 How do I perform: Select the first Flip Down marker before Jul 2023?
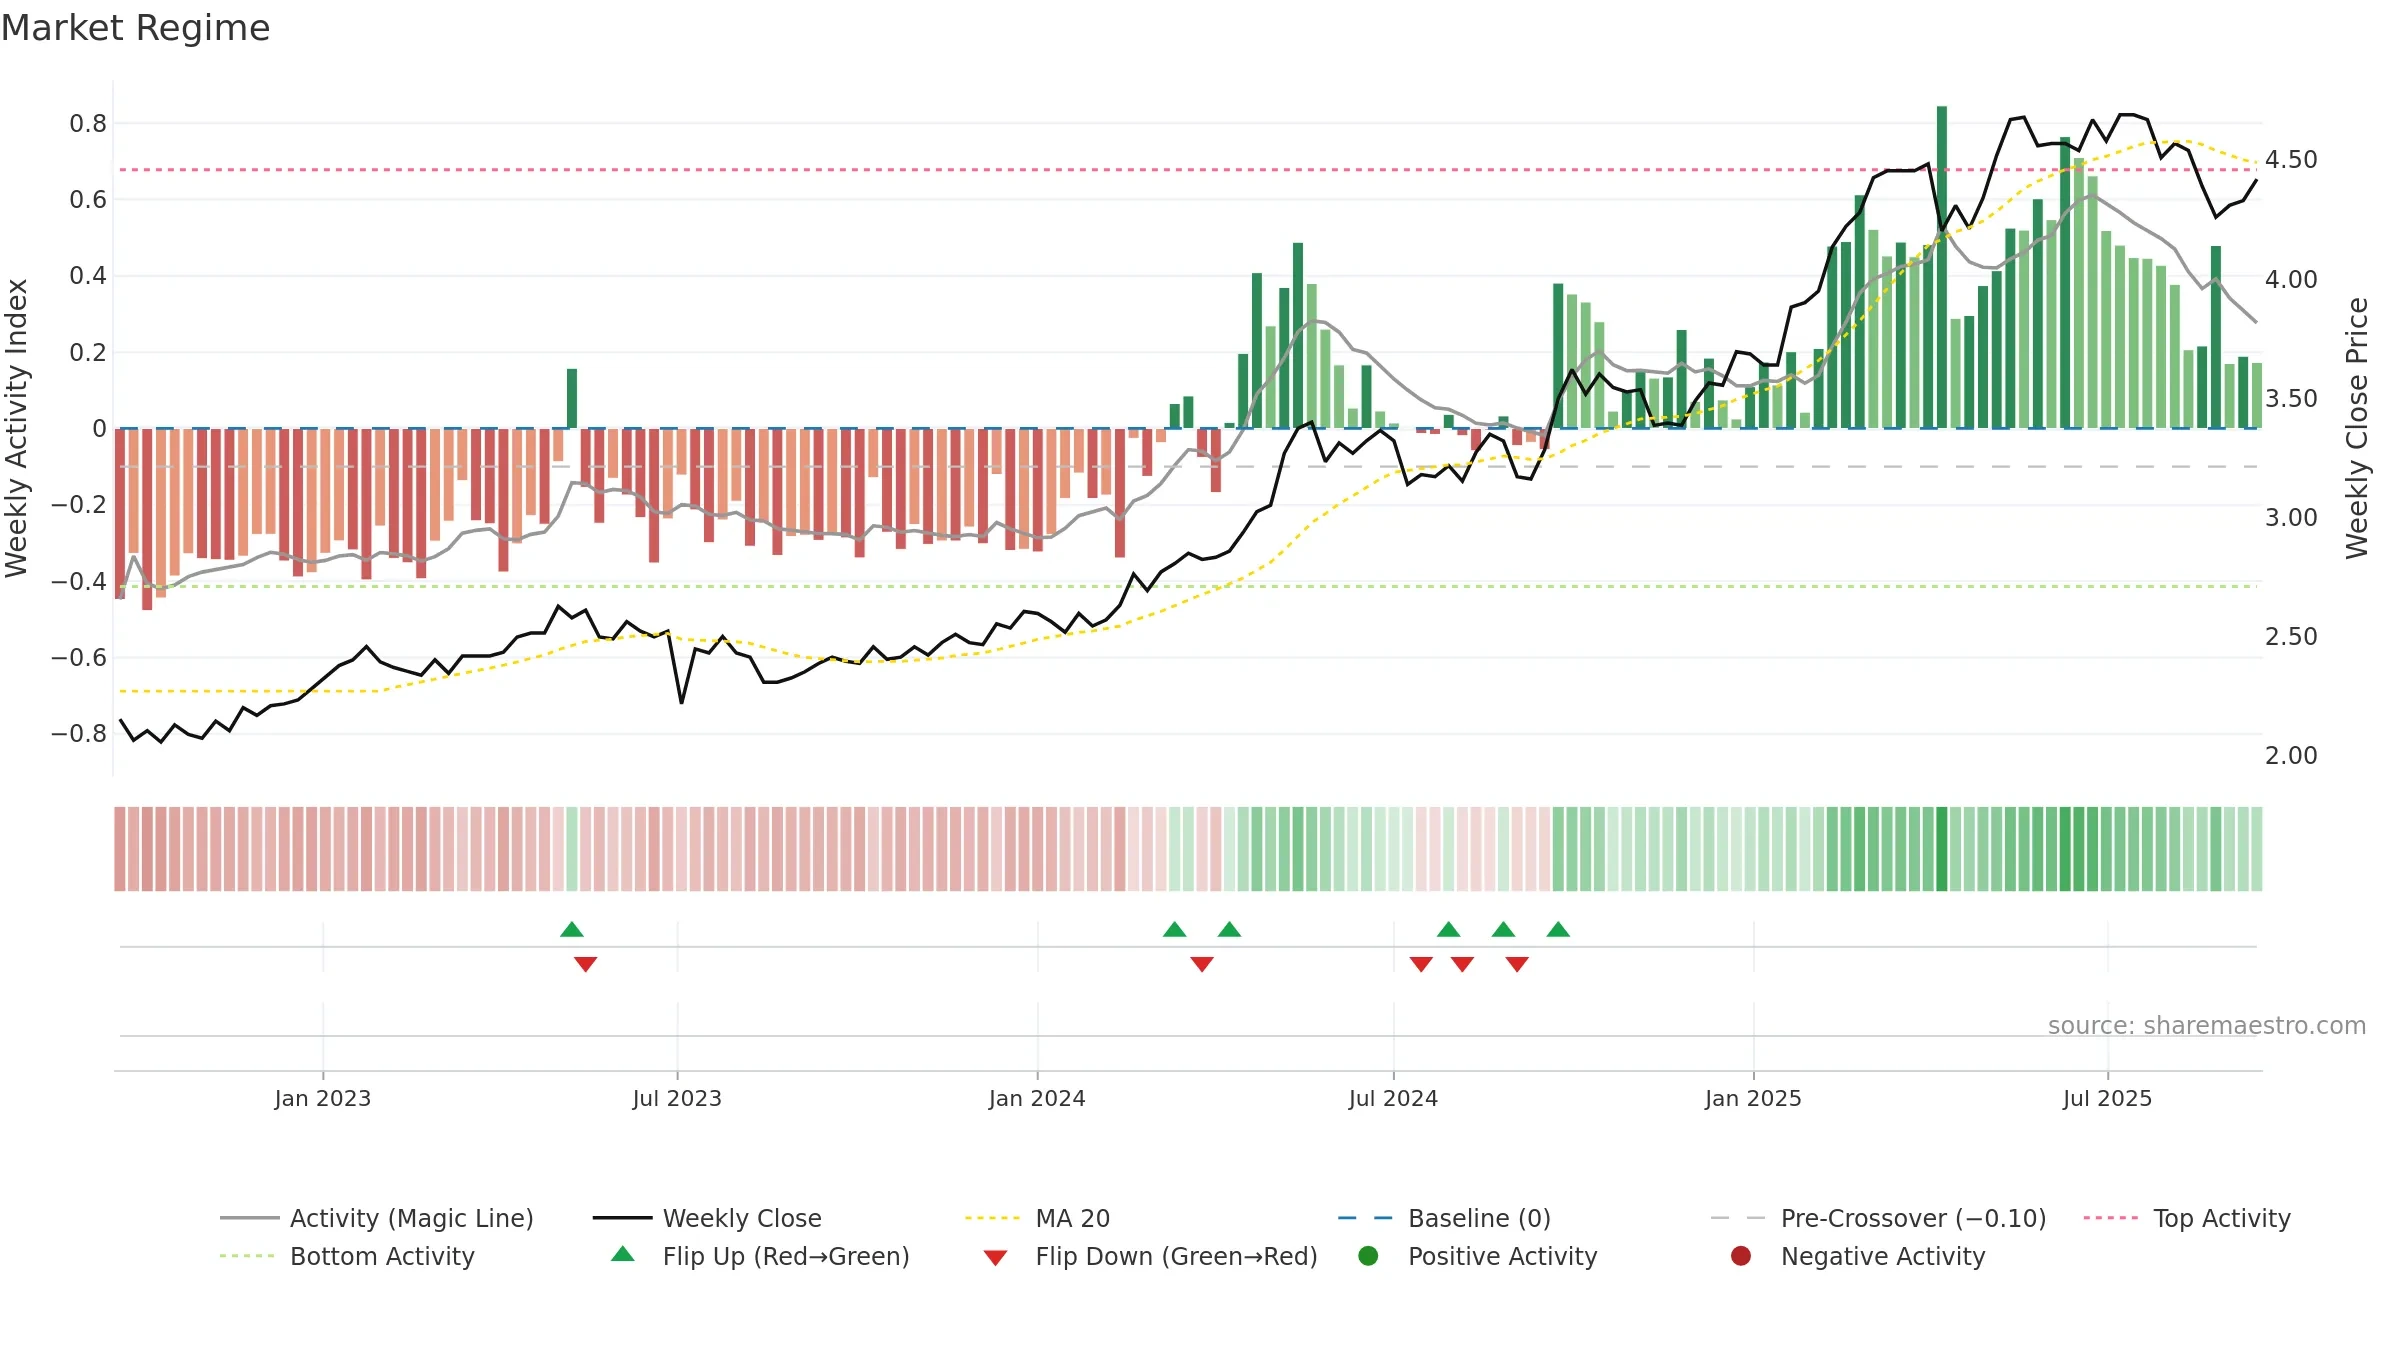[x=586, y=964]
